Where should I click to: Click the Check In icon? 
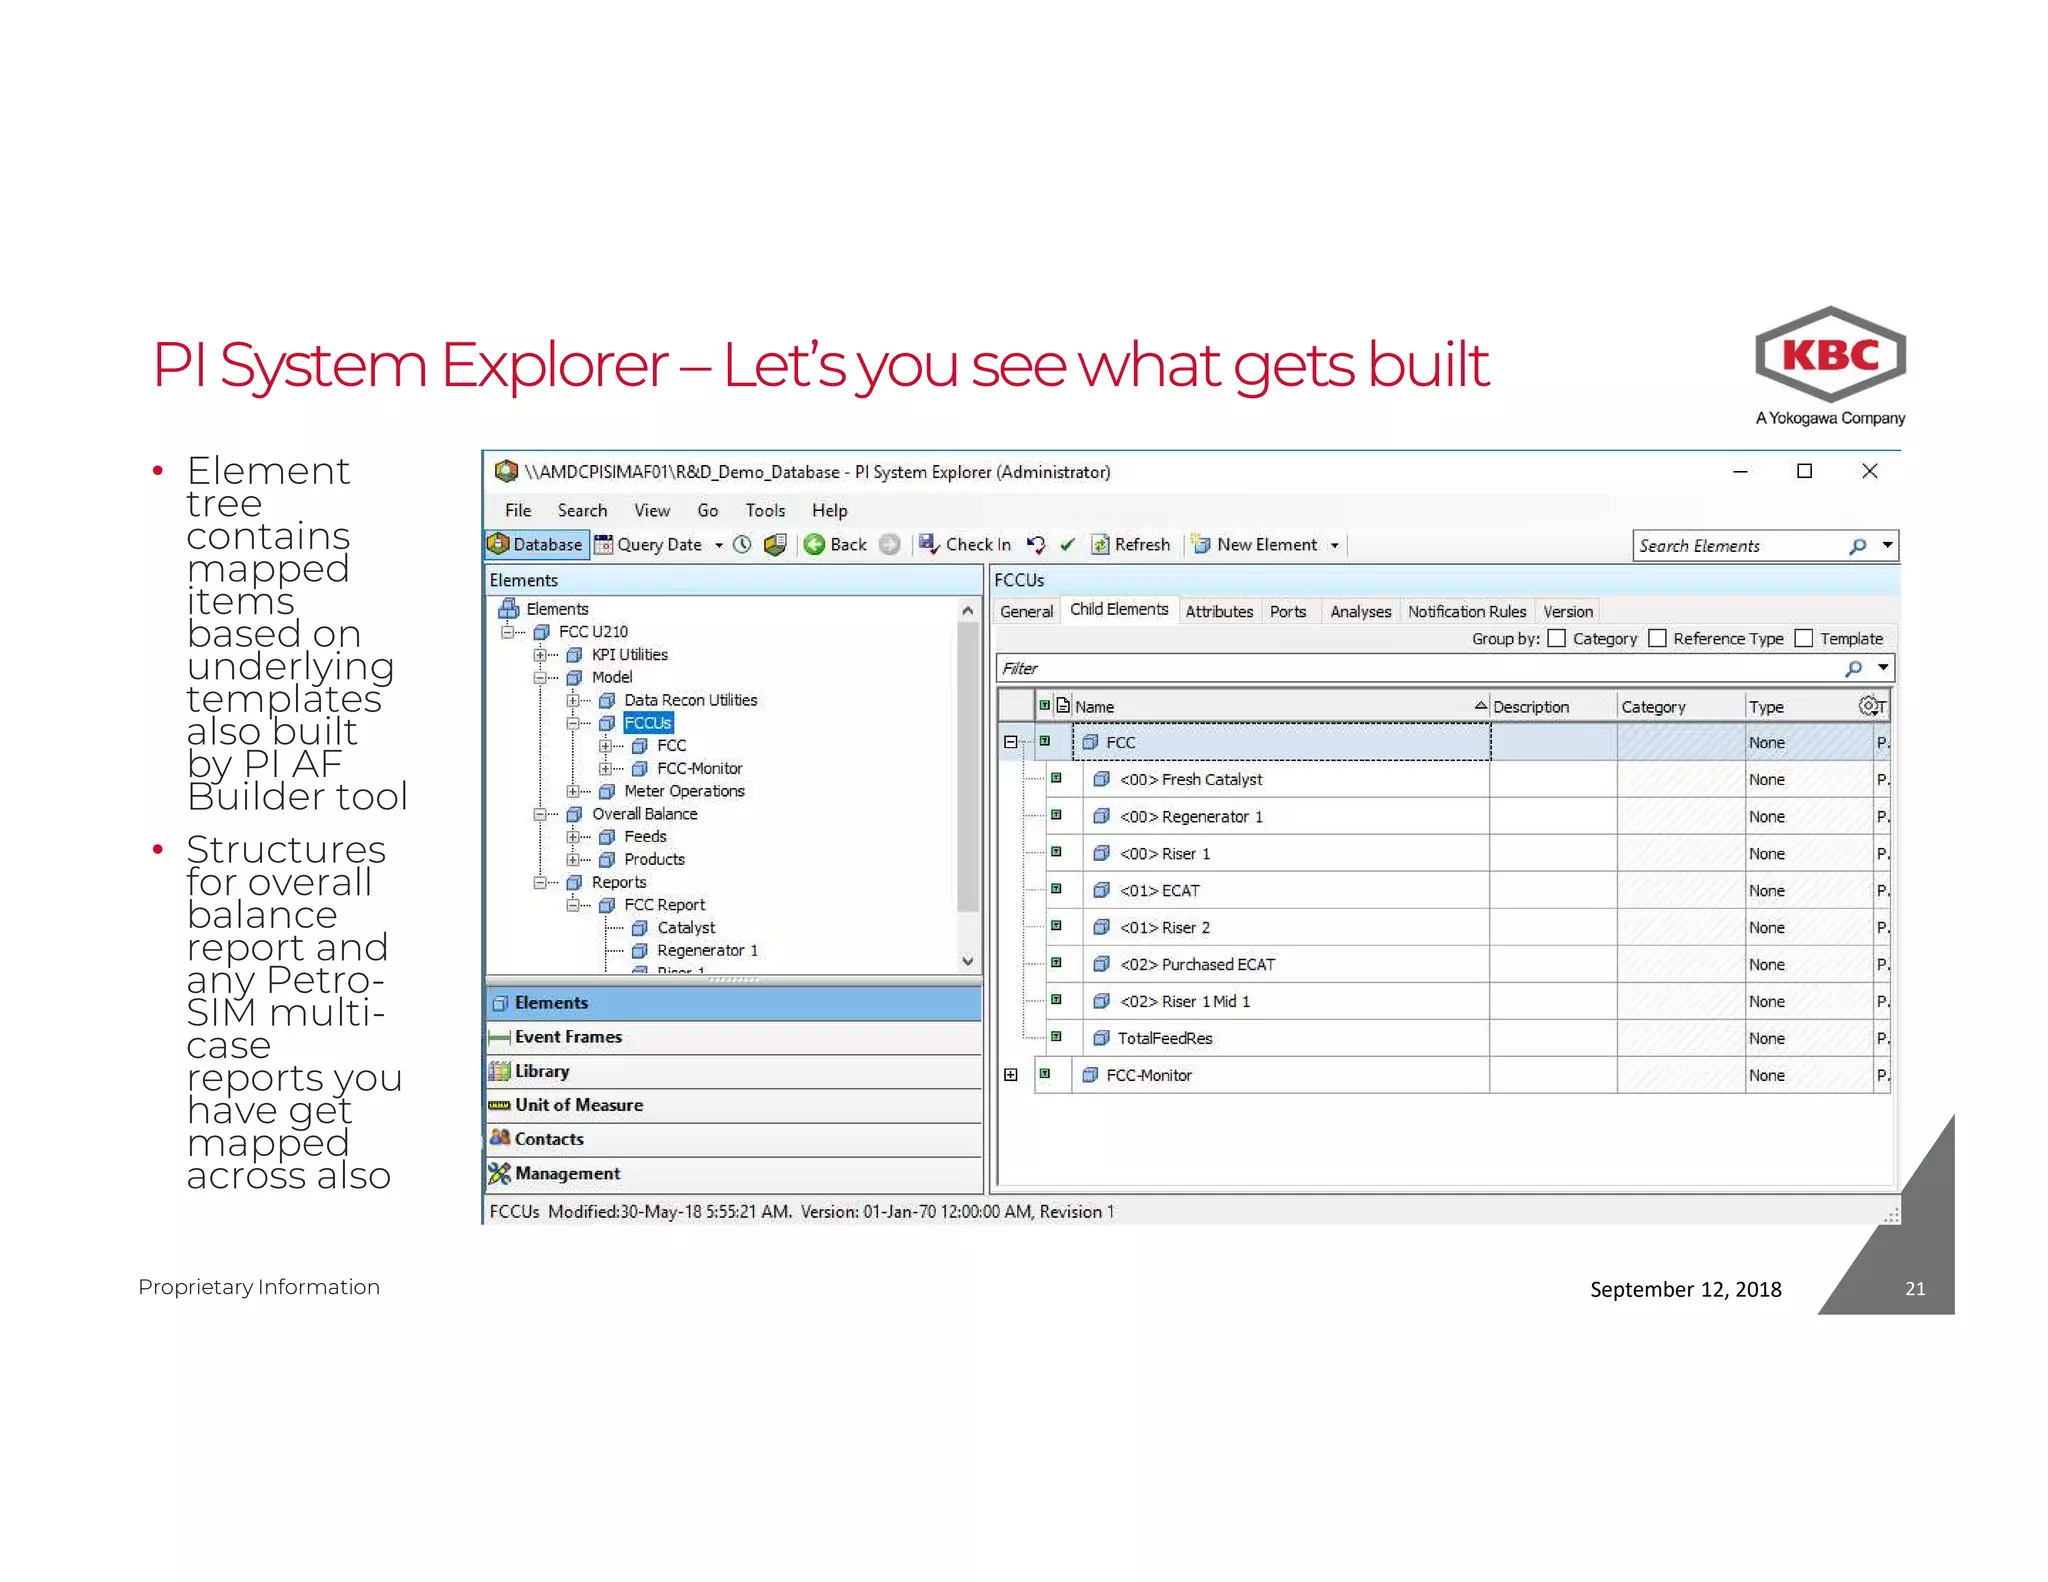929,544
